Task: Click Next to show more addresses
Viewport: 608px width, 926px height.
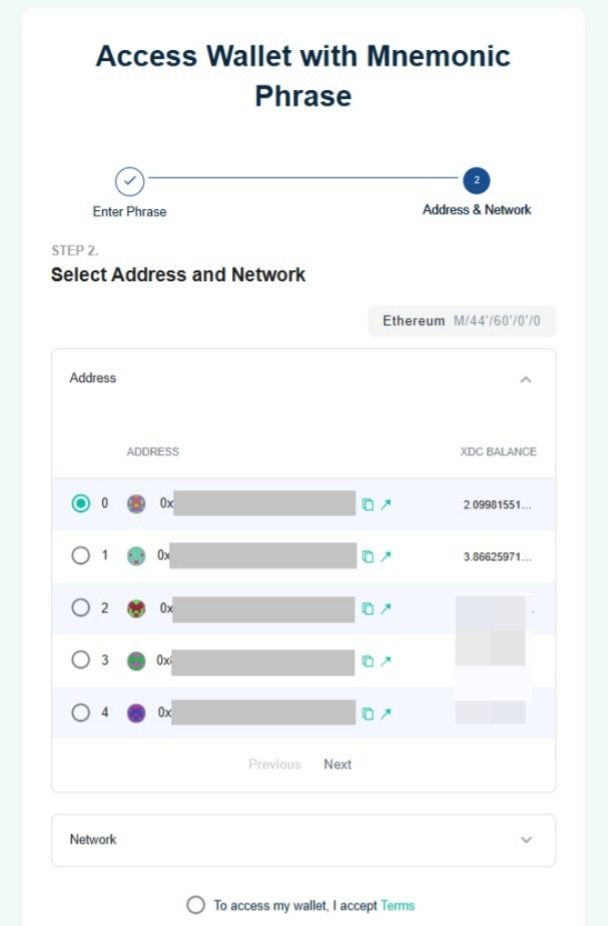Action: [337, 764]
